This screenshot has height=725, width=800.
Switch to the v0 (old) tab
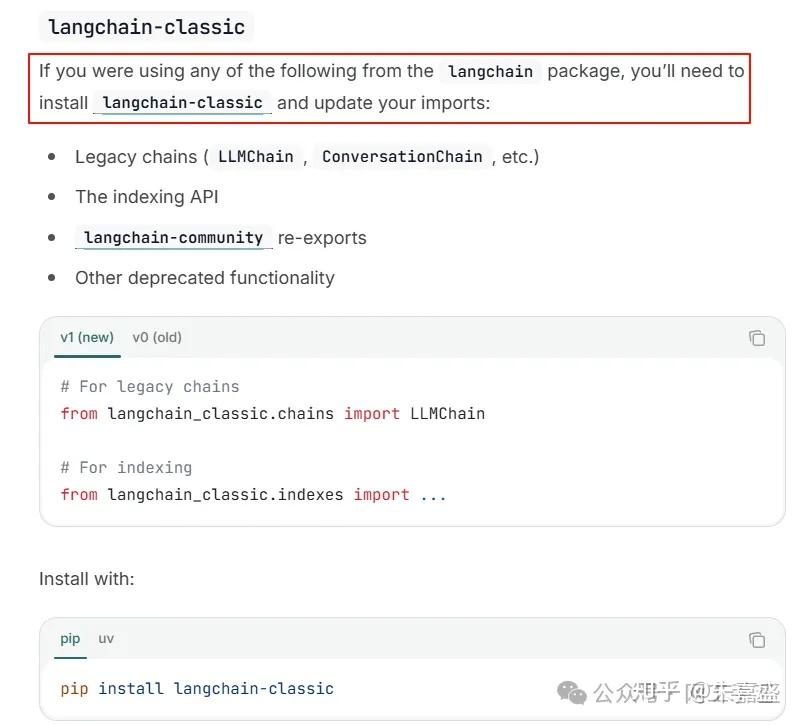(x=156, y=337)
